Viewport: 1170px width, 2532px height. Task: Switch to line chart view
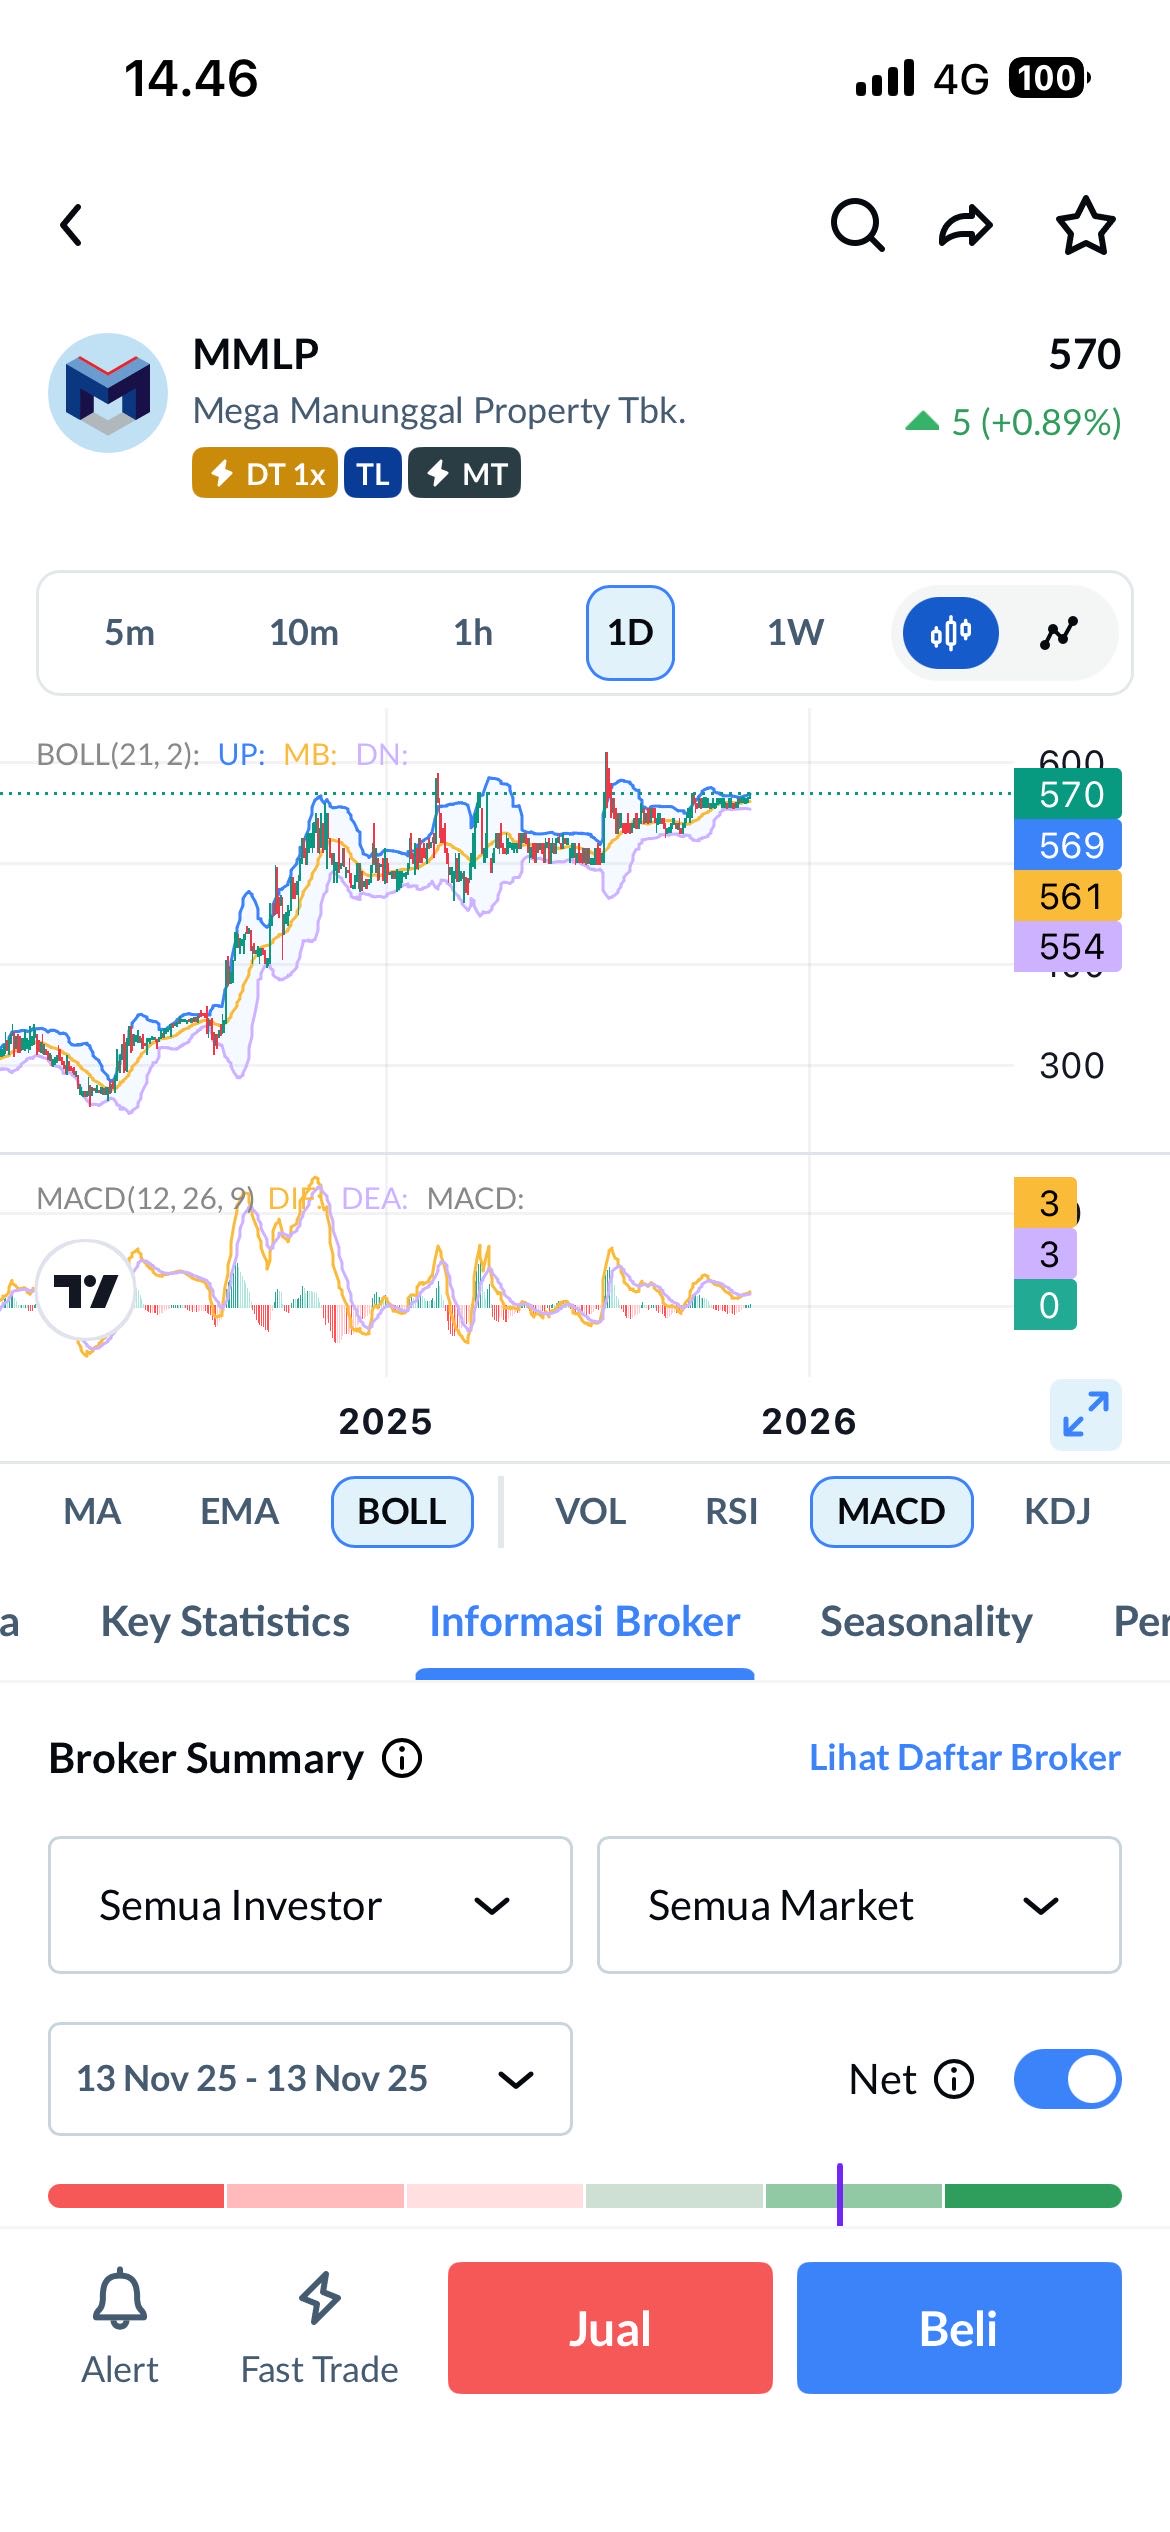pos(1059,633)
